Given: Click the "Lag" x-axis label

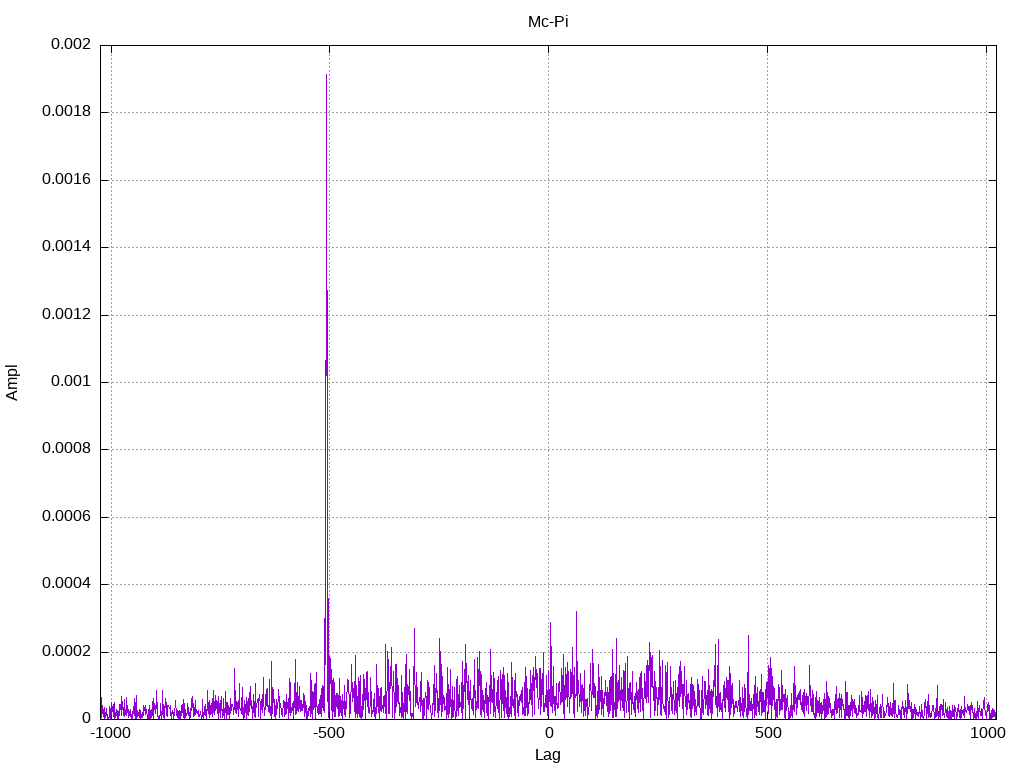Looking at the screenshot, I should point(548,755).
